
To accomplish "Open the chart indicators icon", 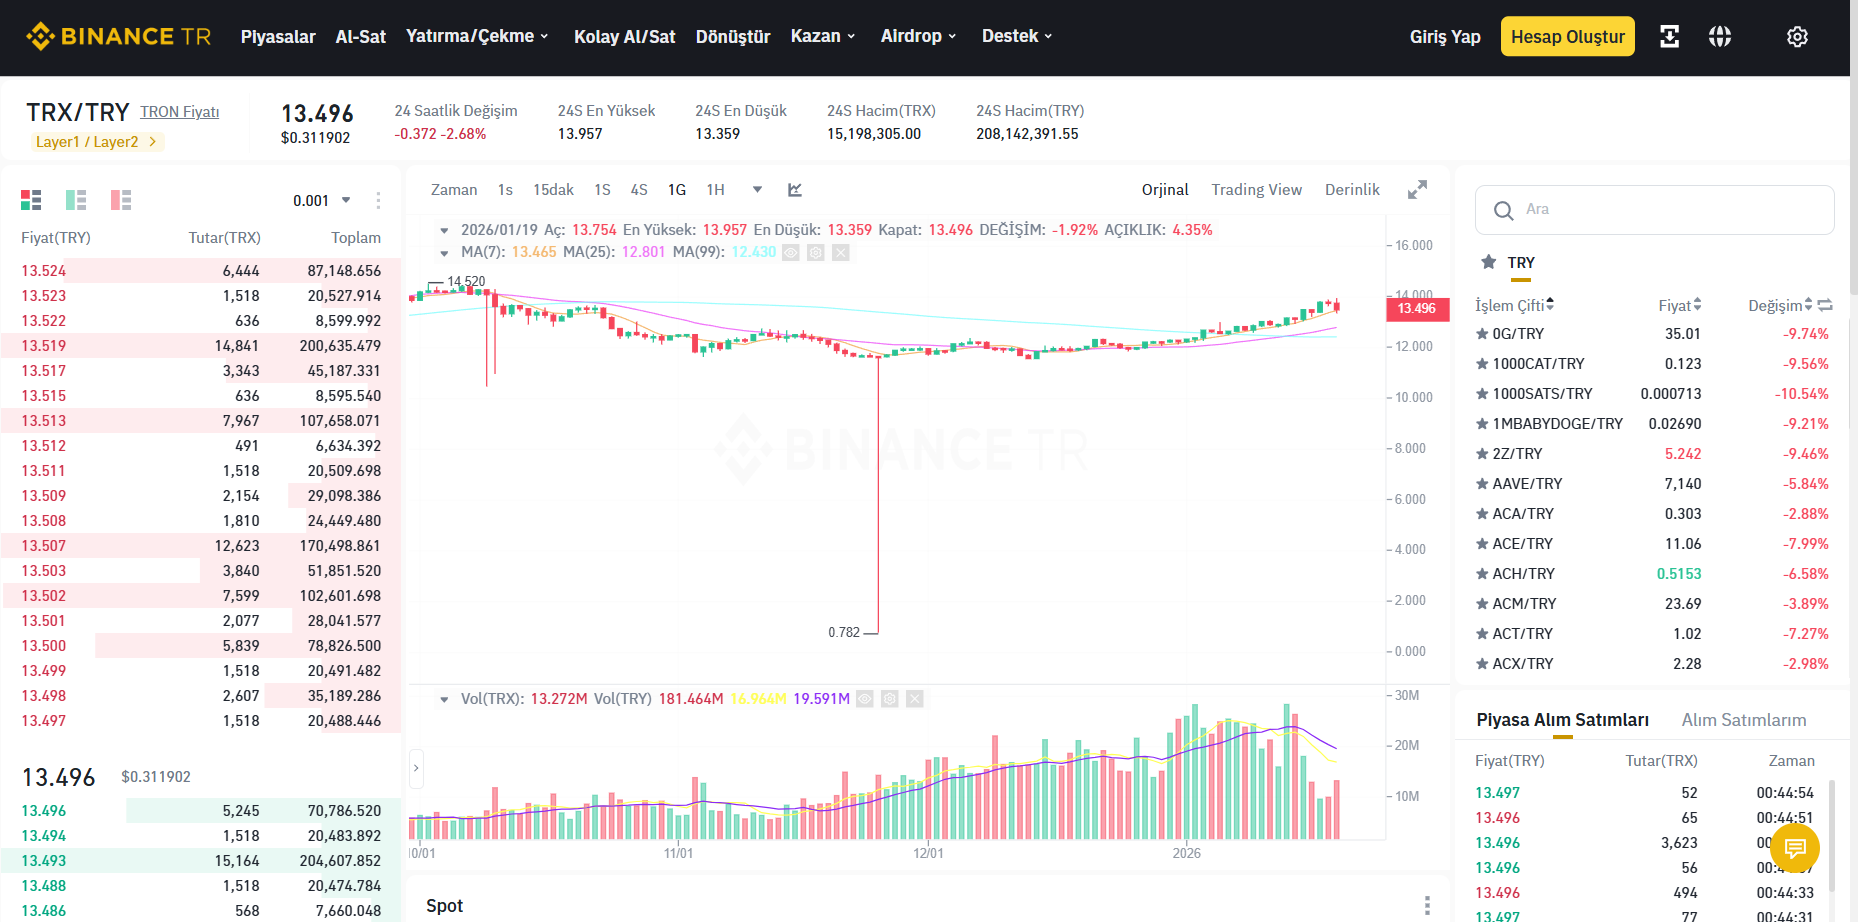I will (x=795, y=190).
